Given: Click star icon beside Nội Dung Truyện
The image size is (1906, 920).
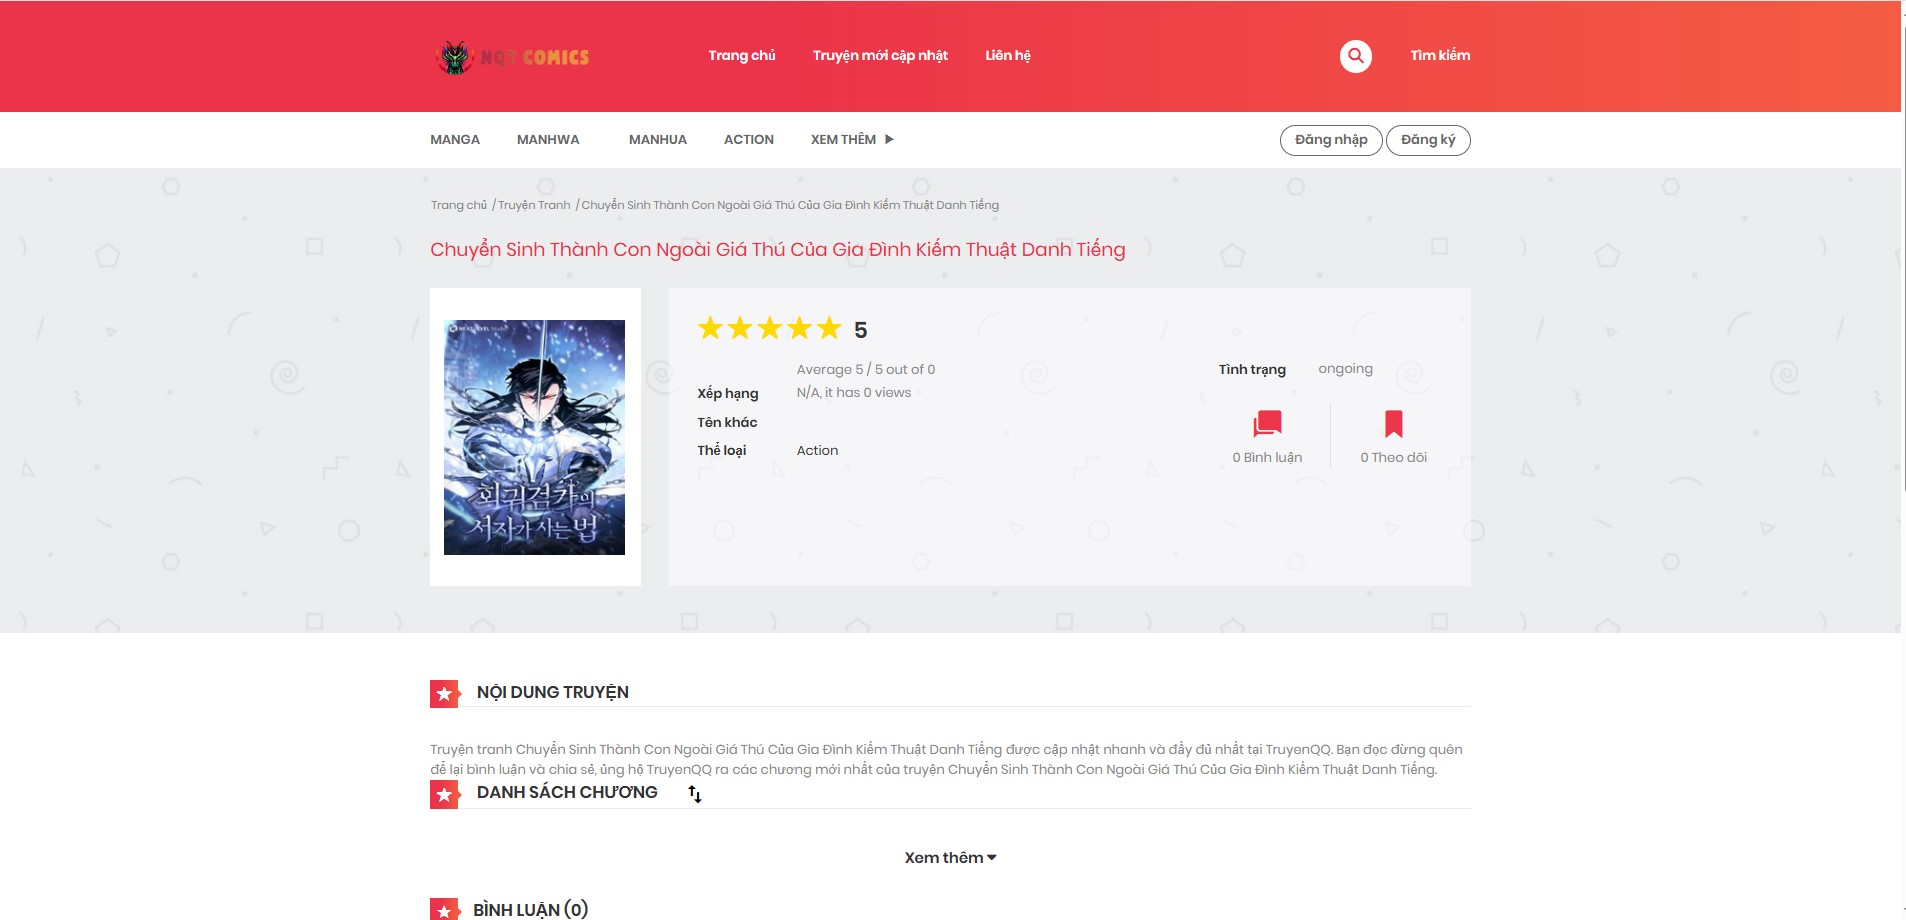Looking at the screenshot, I should (444, 693).
